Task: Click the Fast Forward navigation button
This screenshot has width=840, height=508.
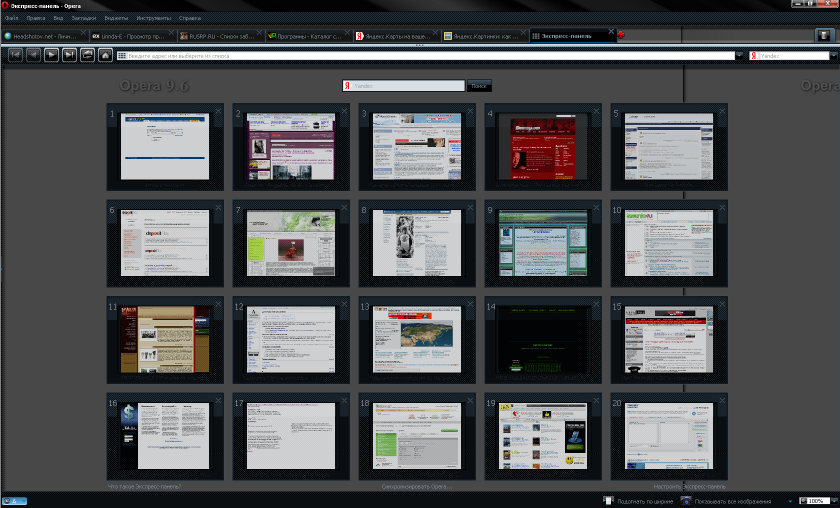Action: tap(69, 55)
